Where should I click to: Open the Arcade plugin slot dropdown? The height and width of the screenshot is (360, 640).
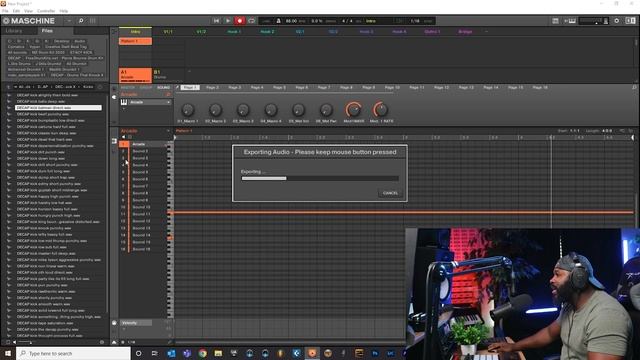pos(168,102)
